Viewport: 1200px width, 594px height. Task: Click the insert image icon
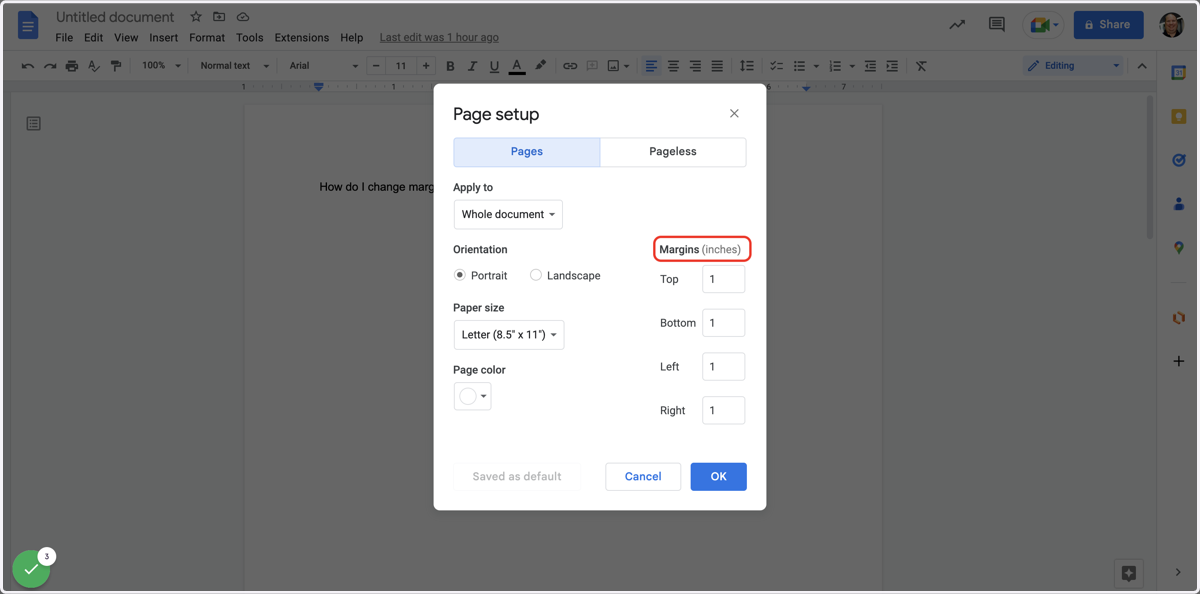pyautogui.click(x=614, y=66)
